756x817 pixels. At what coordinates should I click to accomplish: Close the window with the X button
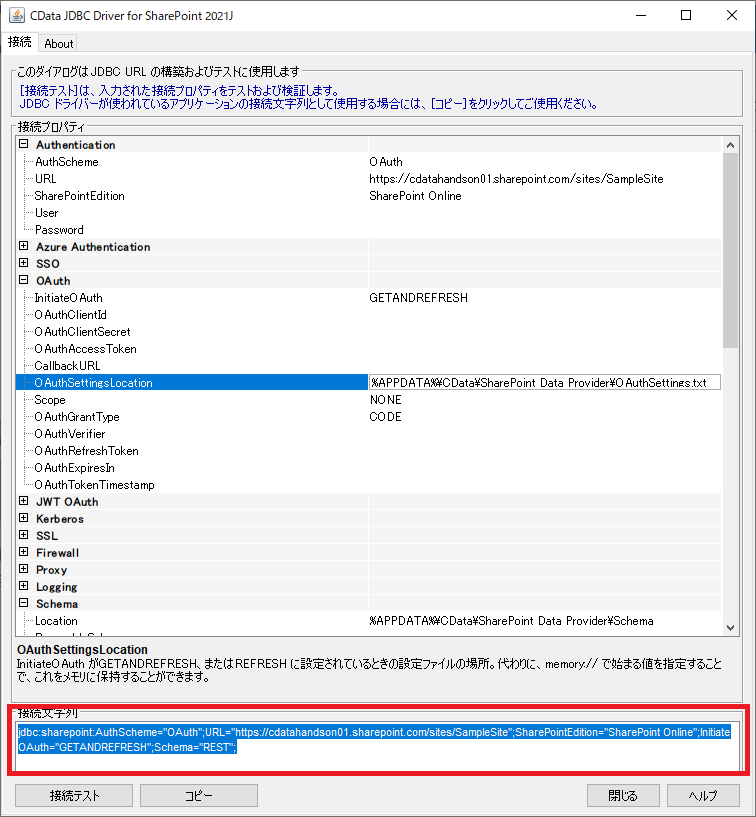coord(732,16)
